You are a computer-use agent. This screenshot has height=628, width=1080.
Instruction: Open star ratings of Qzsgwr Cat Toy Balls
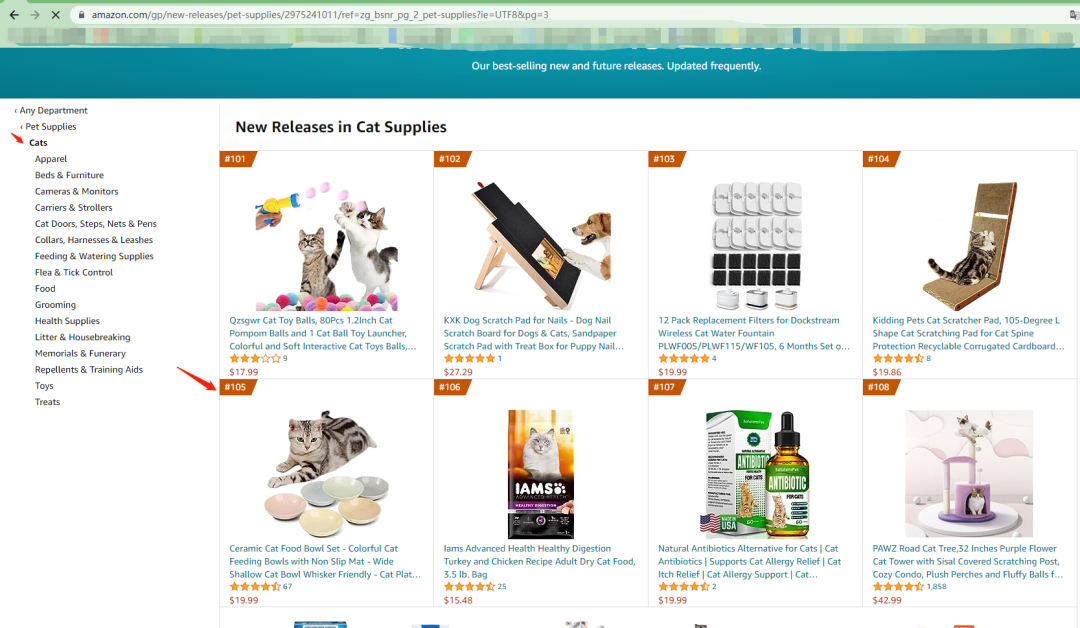pyautogui.click(x=255, y=359)
